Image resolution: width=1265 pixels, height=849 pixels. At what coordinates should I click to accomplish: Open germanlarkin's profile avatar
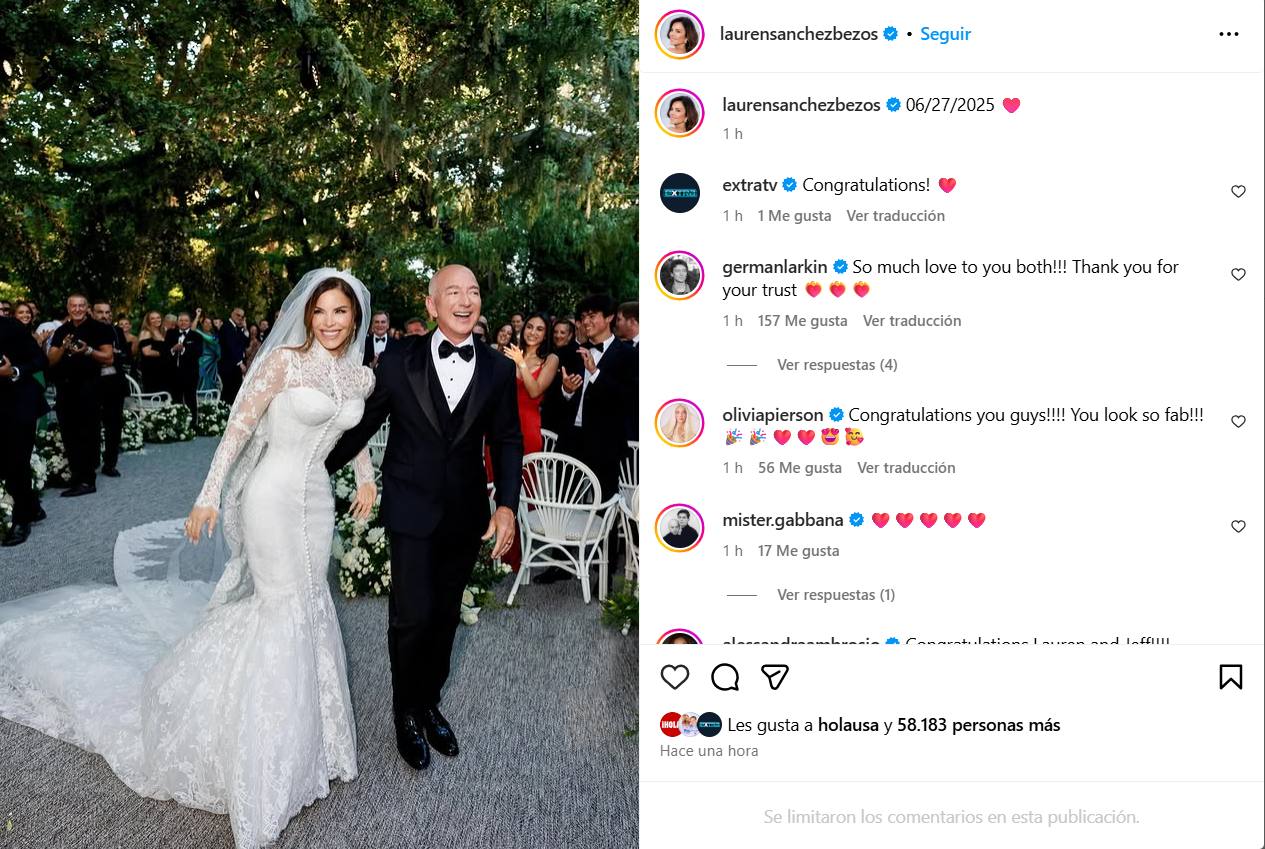coord(680,275)
